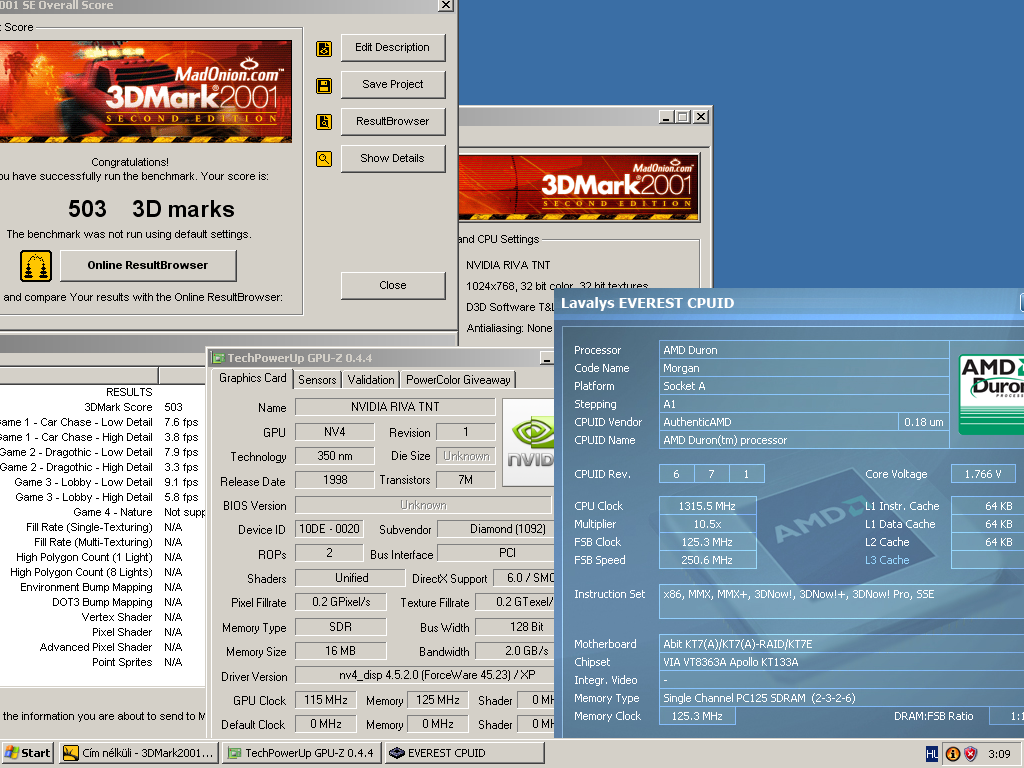
Task: Click Processor value AMD Duron
Action: (x=804, y=350)
